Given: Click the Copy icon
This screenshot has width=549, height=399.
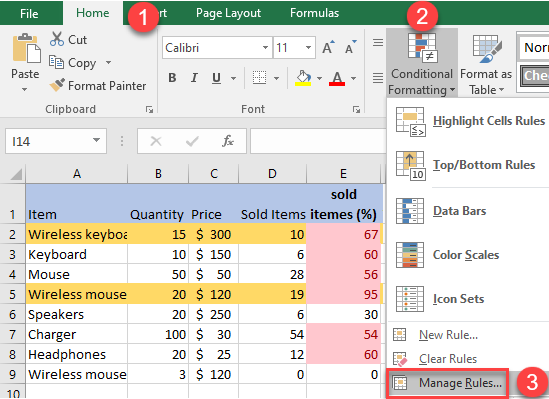Looking at the screenshot, I should (x=56, y=62).
